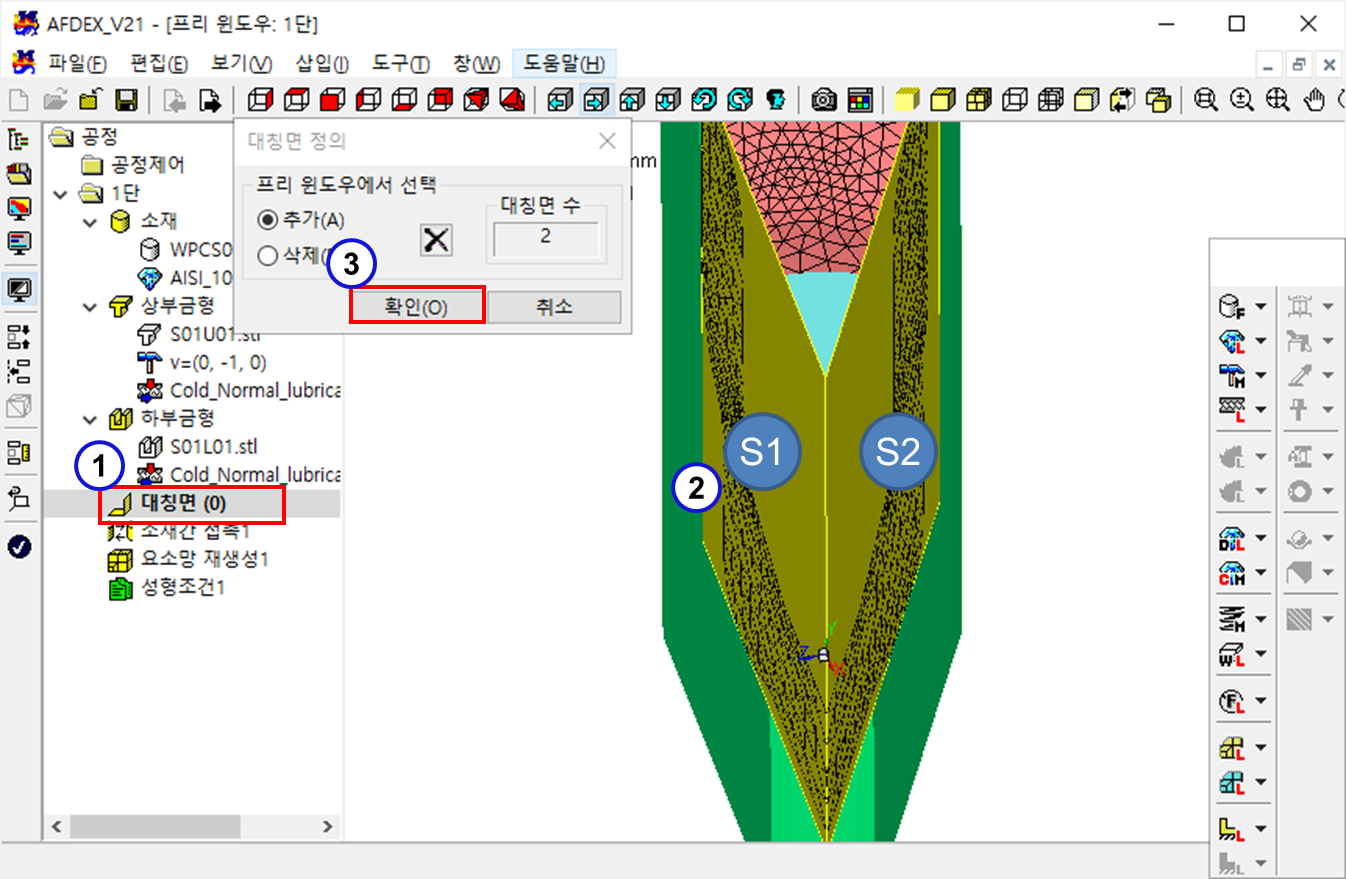Open dropdown arrow beside the F cylinder icon
This screenshot has width=1346, height=879.
click(1260, 307)
